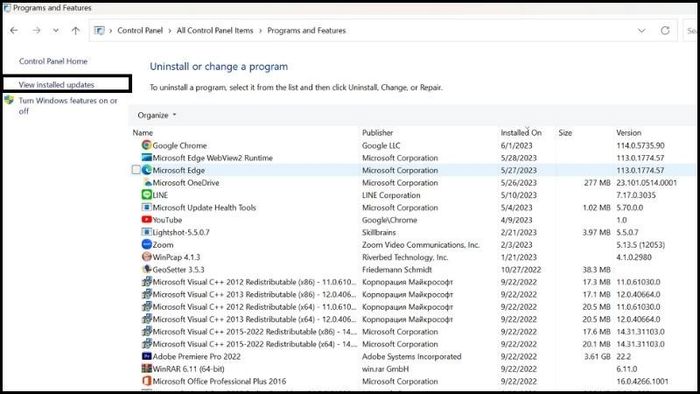700x394 pixels.
Task: Click the Microsoft Office Professional Plus 2016 icon
Action: click(x=146, y=381)
